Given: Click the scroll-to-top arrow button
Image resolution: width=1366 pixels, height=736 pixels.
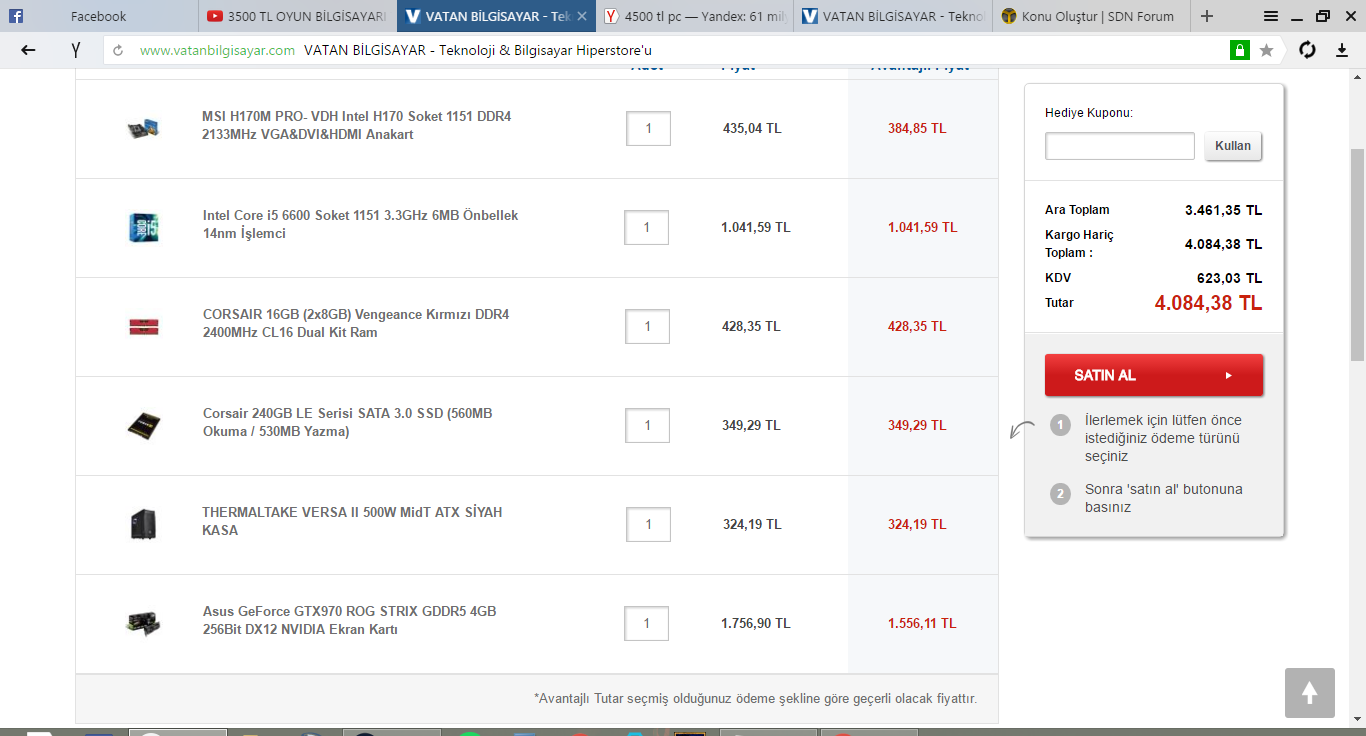Looking at the screenshot, I should tap(1310, 693).
